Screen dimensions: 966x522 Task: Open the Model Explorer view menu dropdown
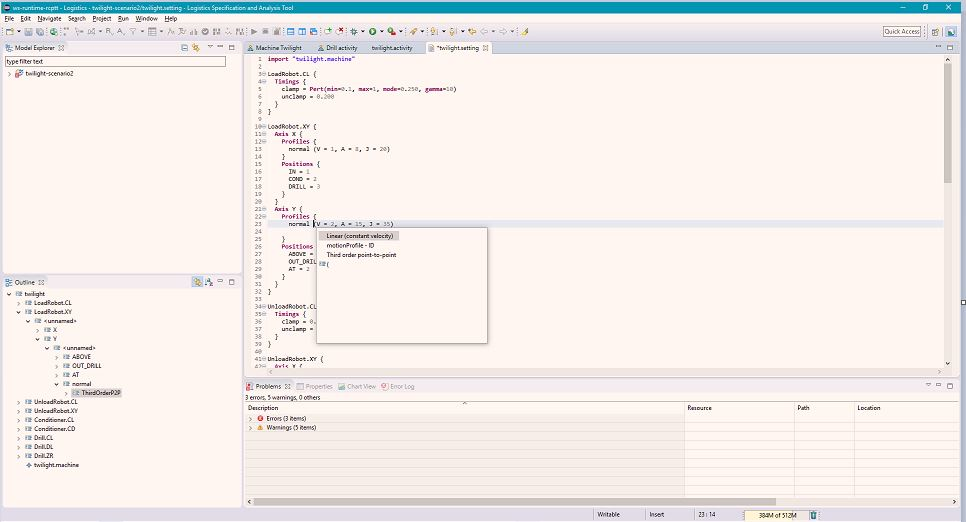tap(209, 48)
